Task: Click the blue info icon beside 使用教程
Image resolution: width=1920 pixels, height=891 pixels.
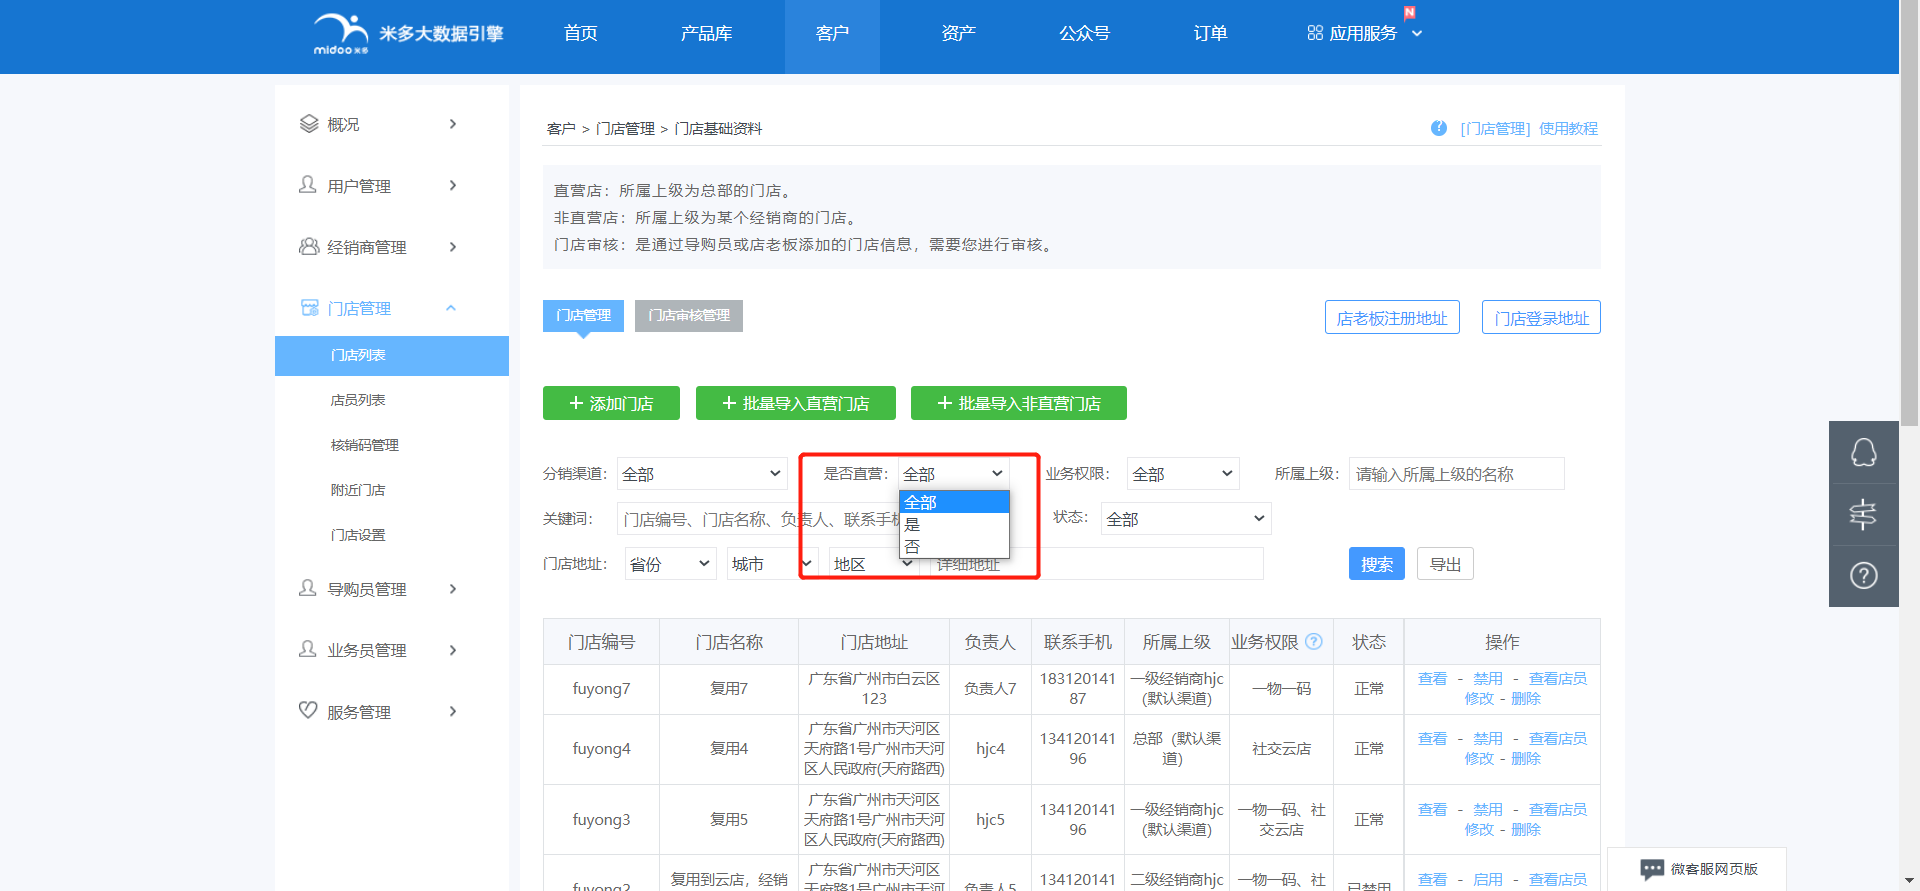Action: tap(1439, 128)
